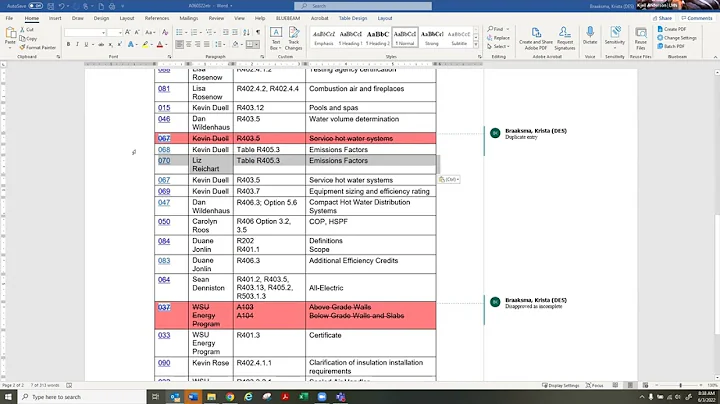
Task: Decrease paragraph indent
Action: coord(225,32)
